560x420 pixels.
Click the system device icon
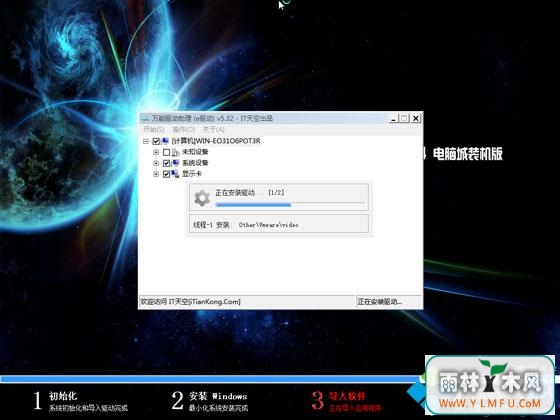click(175, 163)
